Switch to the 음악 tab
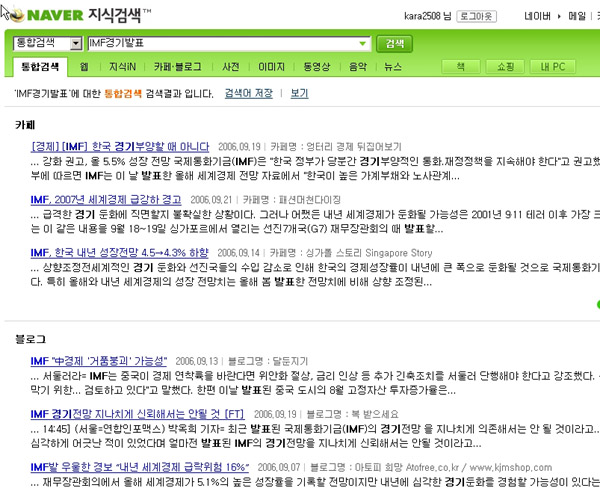Image resolution: width=600 pixels, height=488 pixels. pyautogui.click(x=358, y=67)
